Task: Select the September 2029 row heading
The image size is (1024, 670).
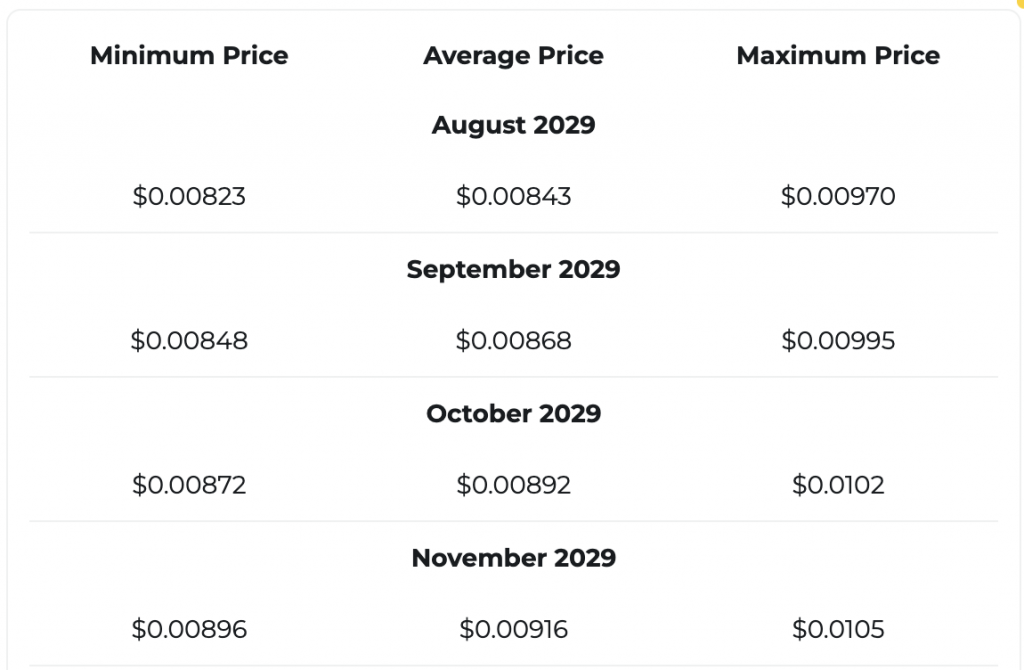Action: coord(513,269)
